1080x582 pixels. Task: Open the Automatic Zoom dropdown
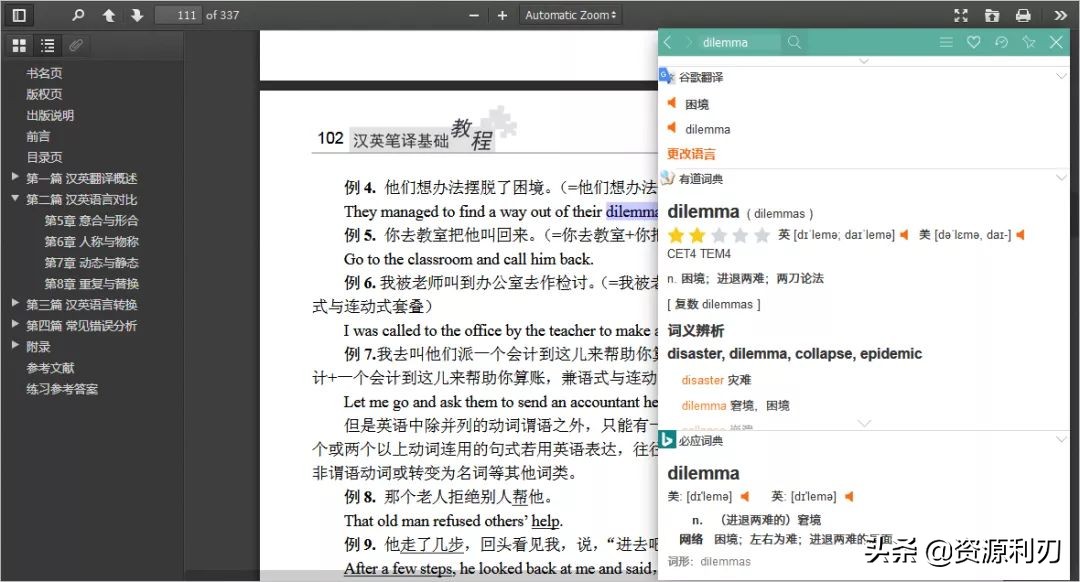(570, 14)
